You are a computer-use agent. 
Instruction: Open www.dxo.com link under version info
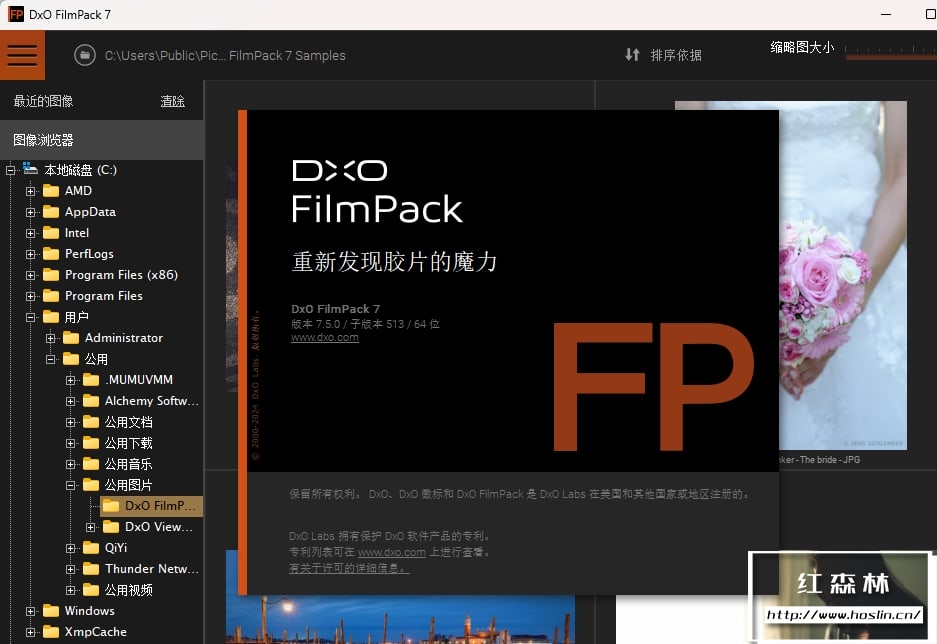324,338
